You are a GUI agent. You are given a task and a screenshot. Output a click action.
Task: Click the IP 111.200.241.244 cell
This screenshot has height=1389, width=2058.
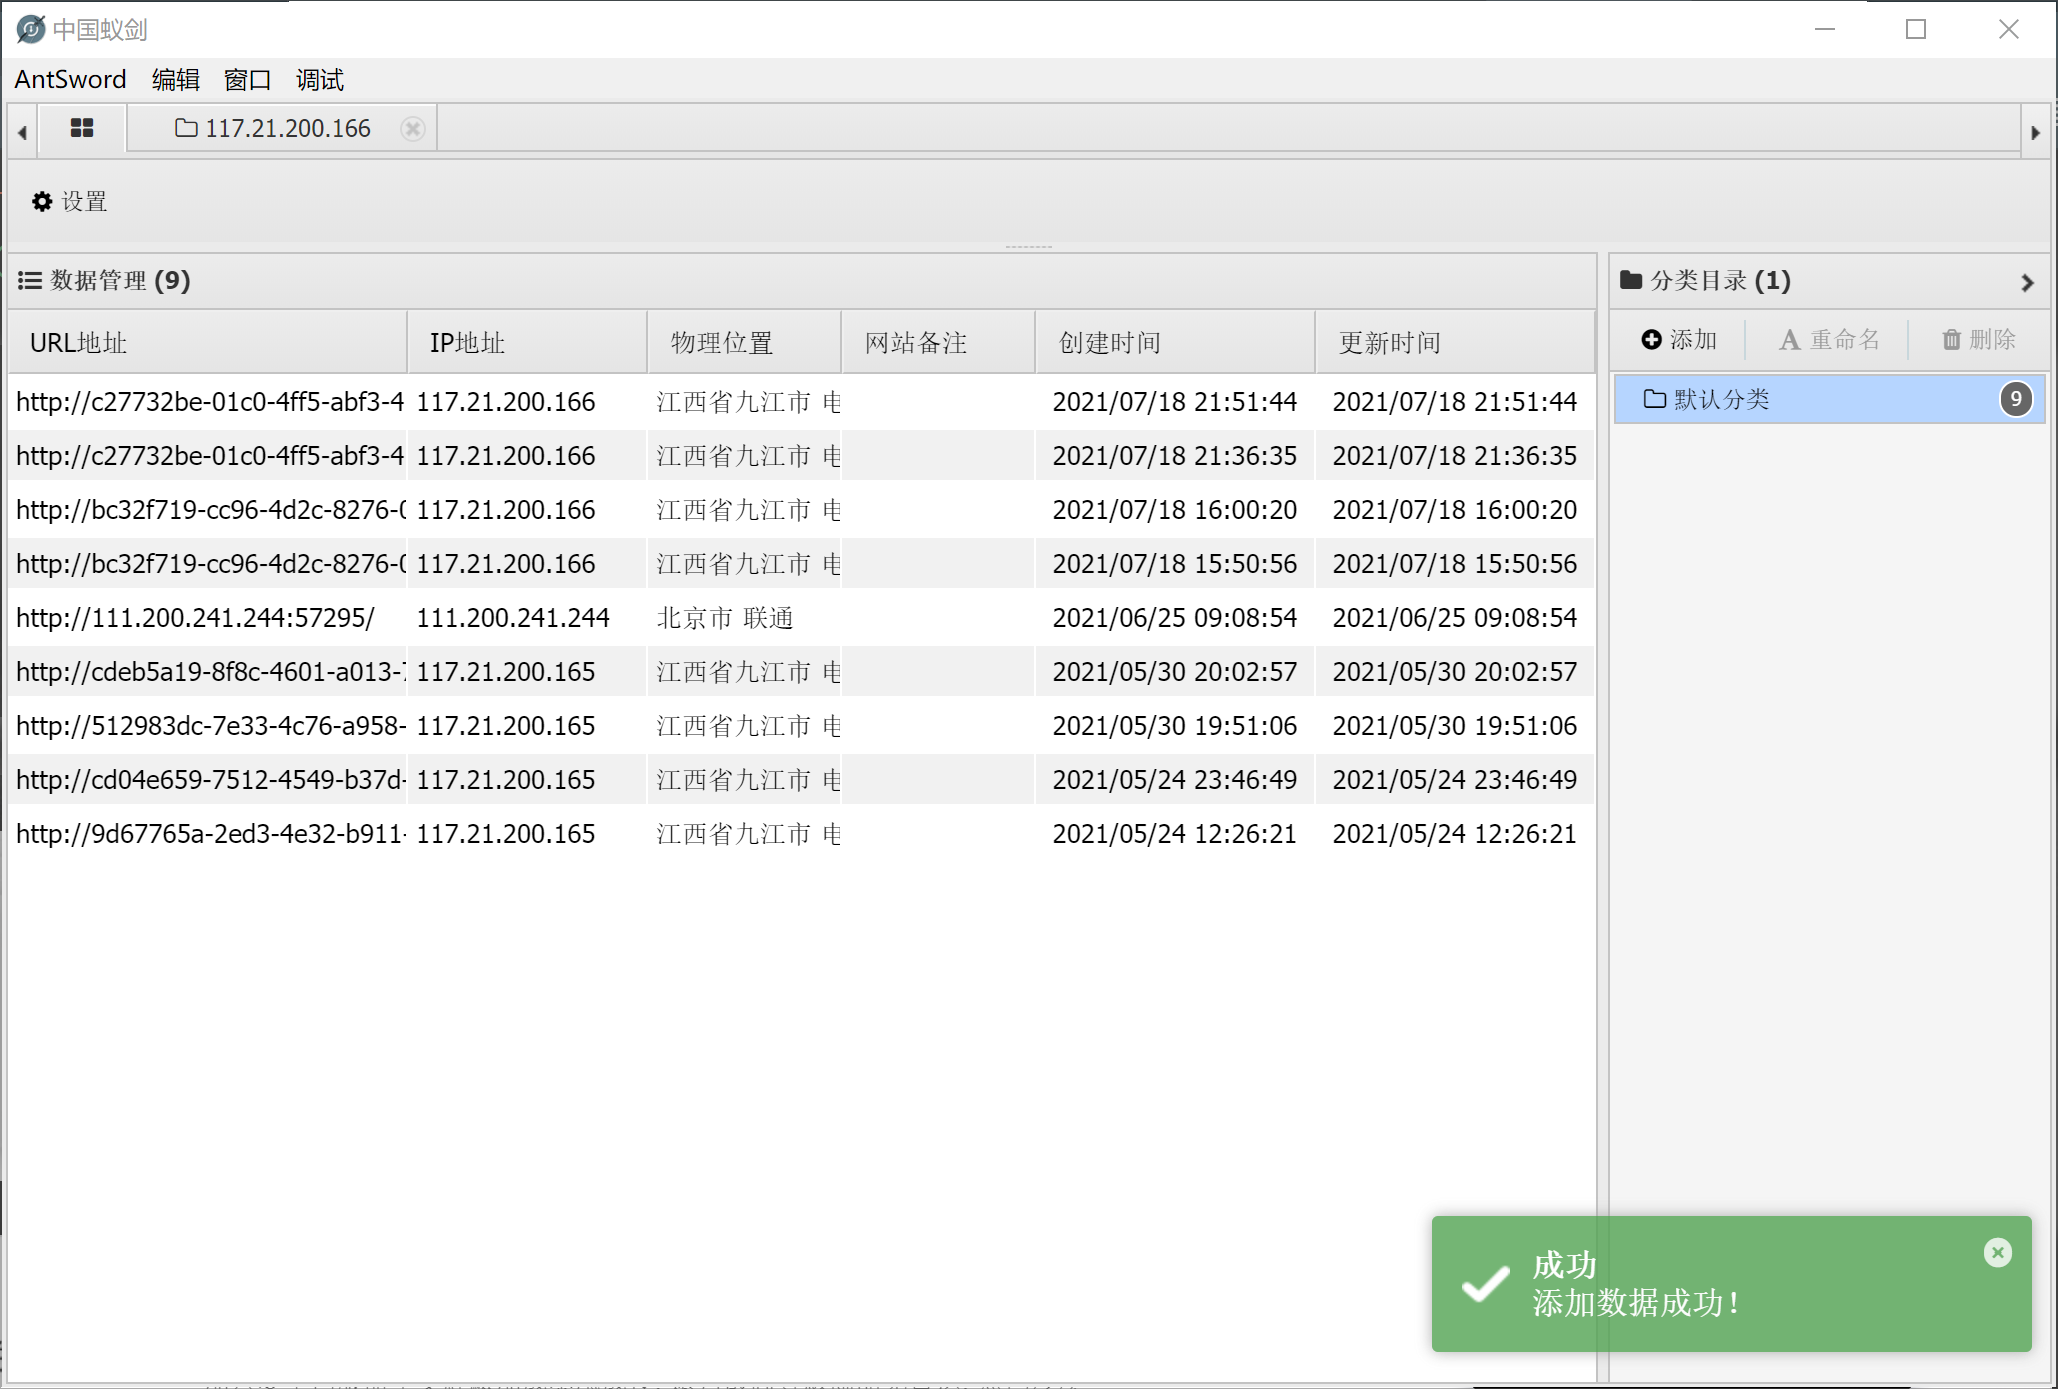513,618
